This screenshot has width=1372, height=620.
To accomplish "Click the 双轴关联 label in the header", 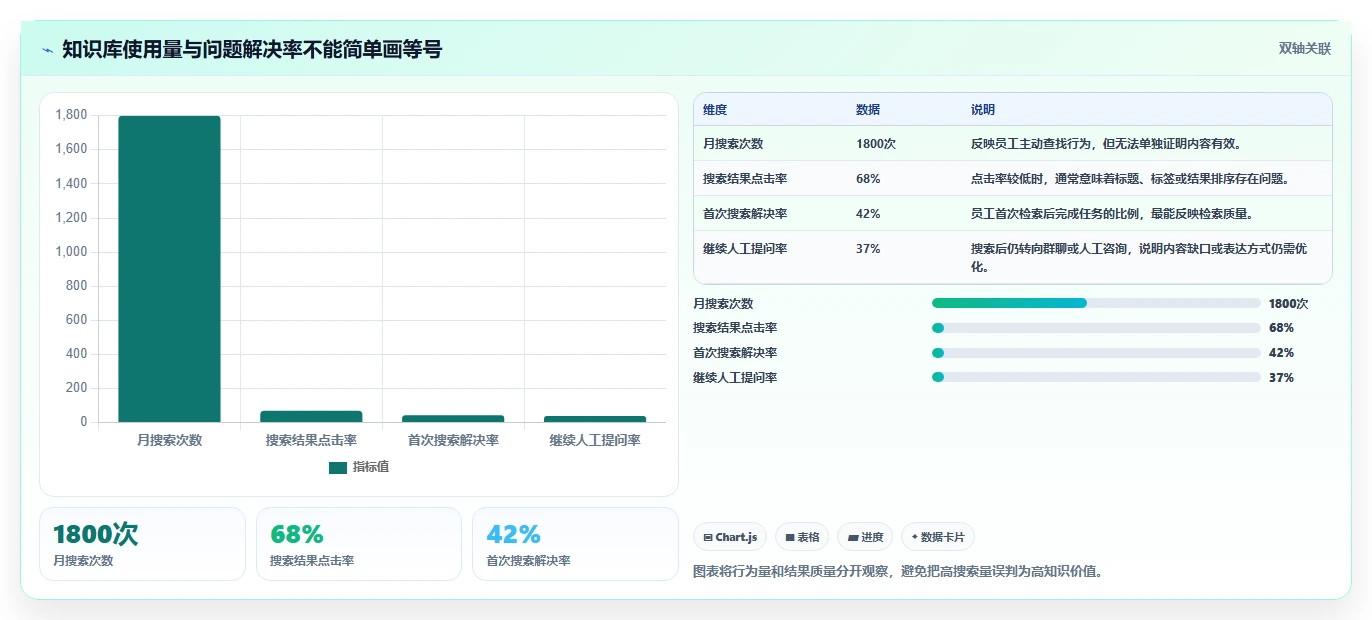I will 1305,49.
